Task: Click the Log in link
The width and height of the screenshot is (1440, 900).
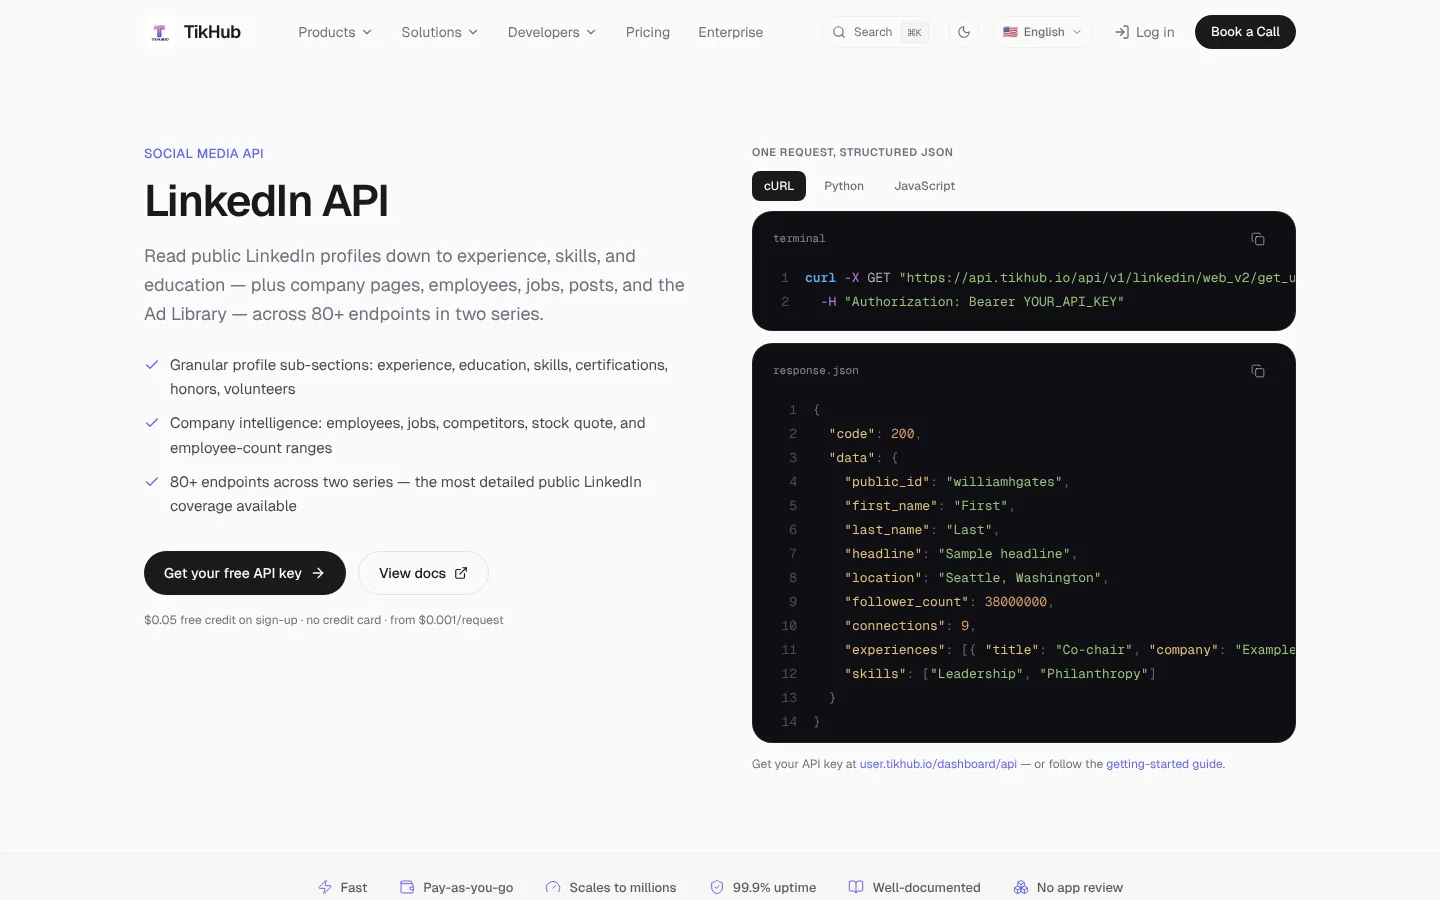Action: tap(1145, 32)
